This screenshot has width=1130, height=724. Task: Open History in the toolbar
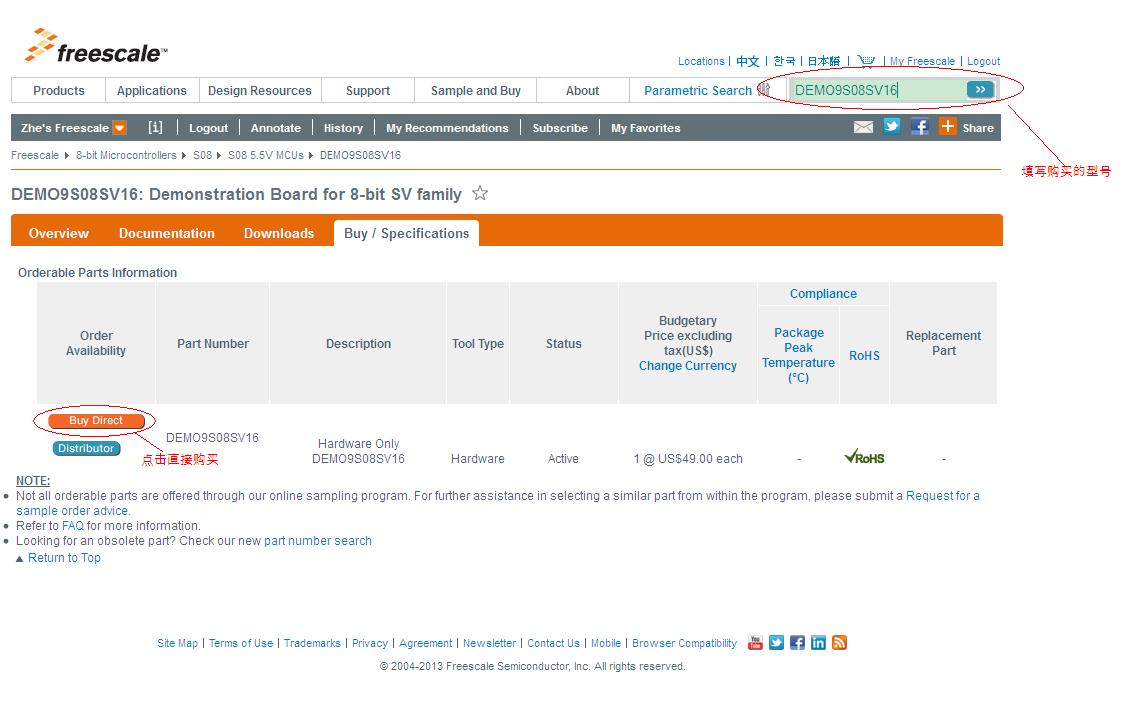pyautogui.click(x=343, y=128)
